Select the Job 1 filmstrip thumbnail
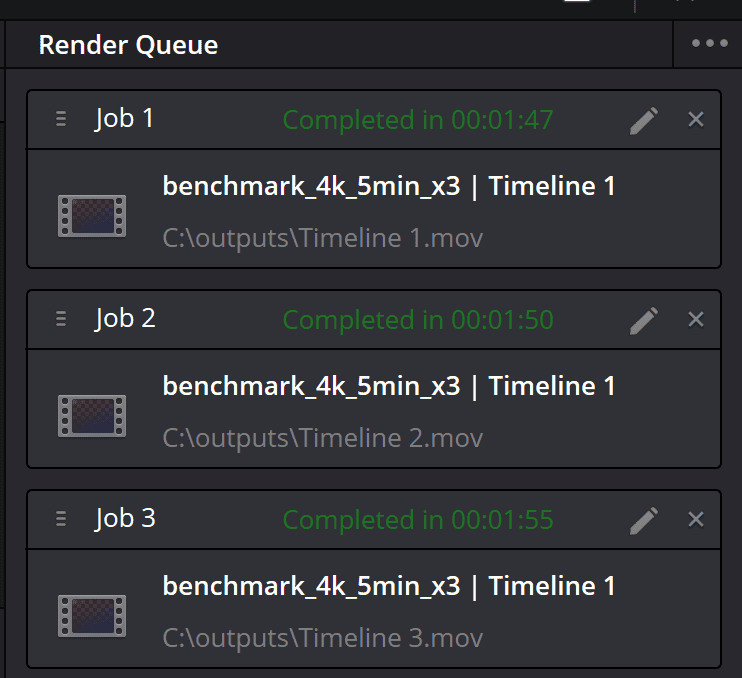 pos(92,216)
